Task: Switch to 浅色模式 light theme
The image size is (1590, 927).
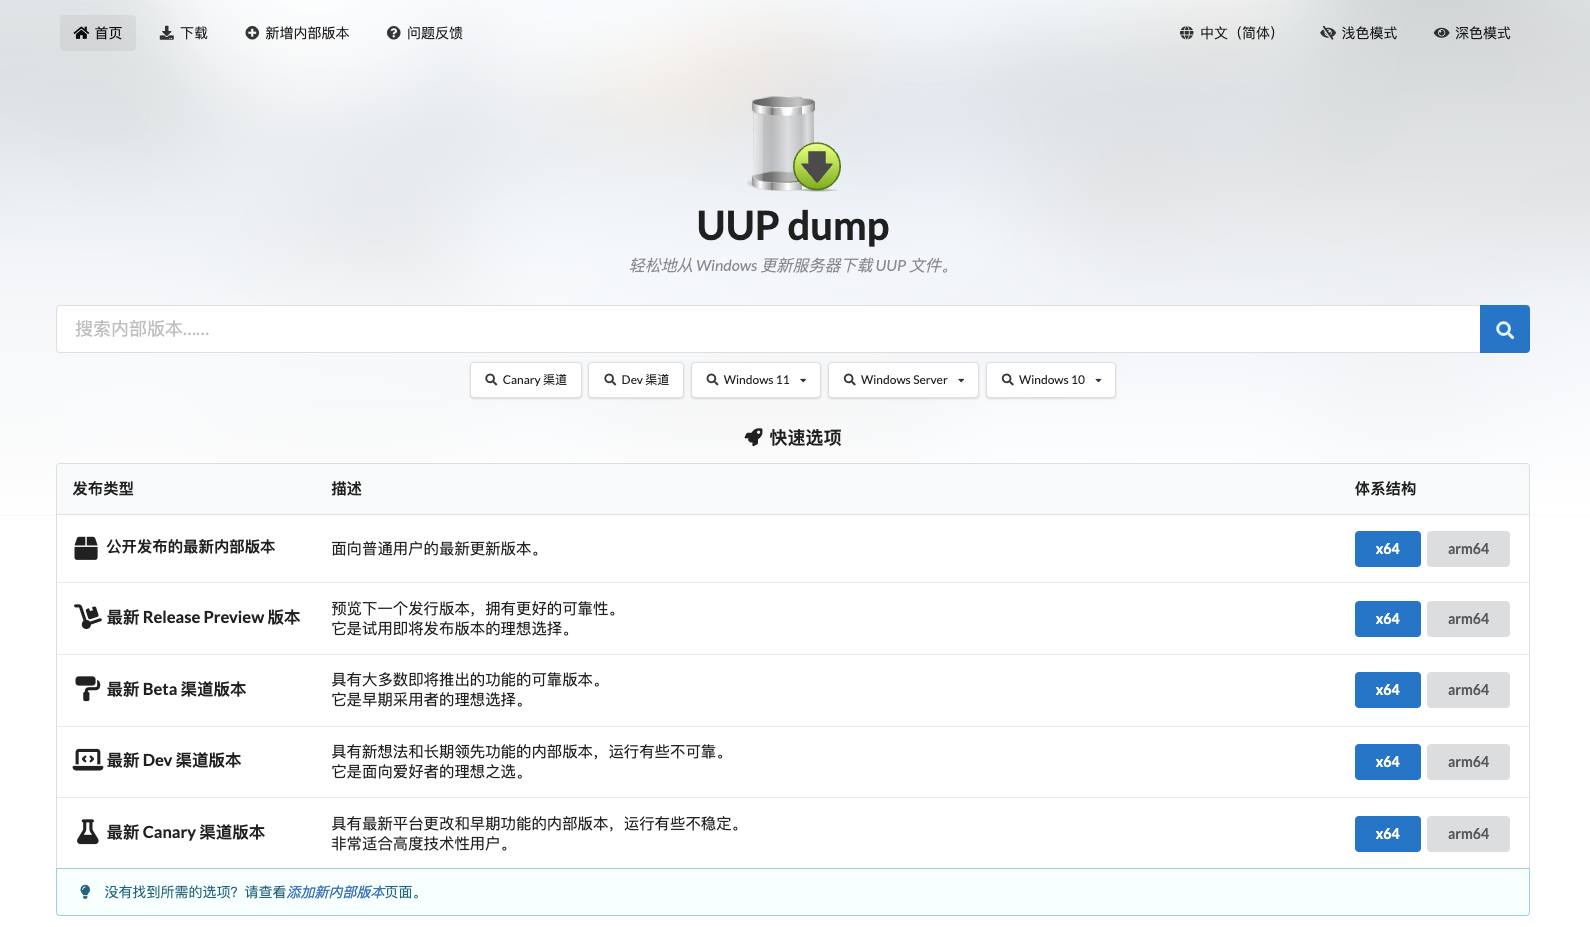Action: (x=1358, y=33)
